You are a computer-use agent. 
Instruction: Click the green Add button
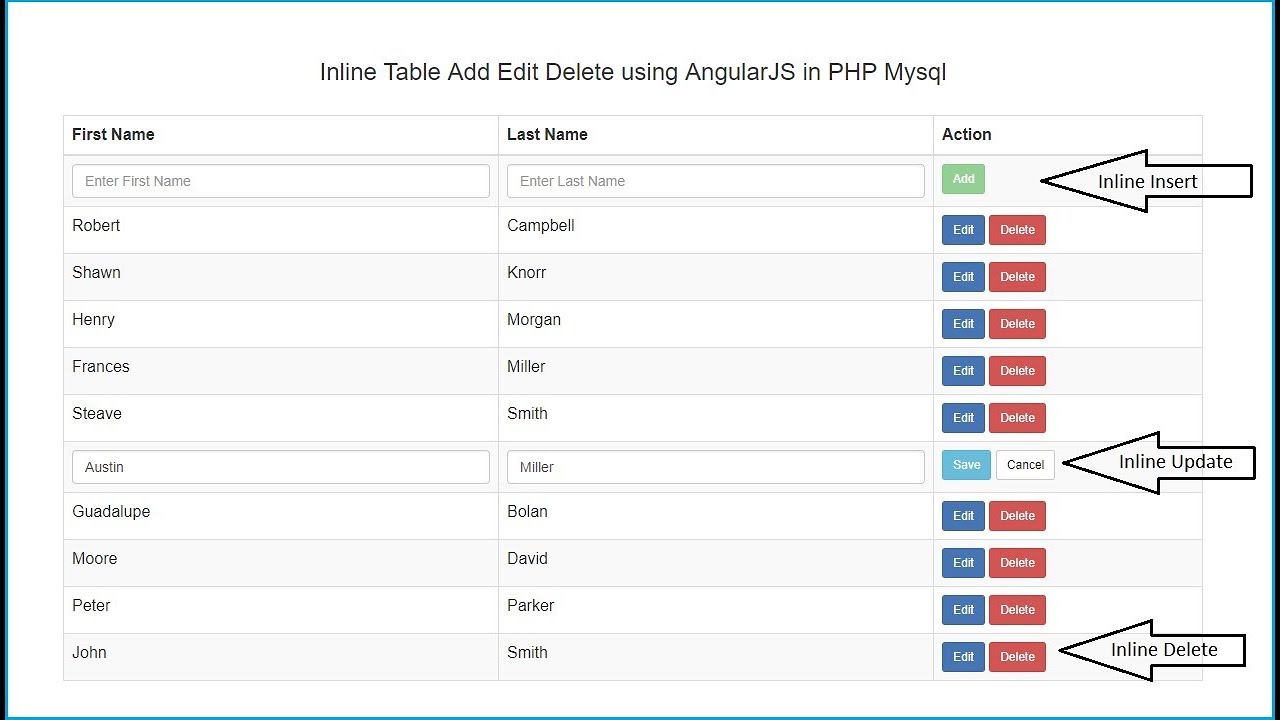963,179
